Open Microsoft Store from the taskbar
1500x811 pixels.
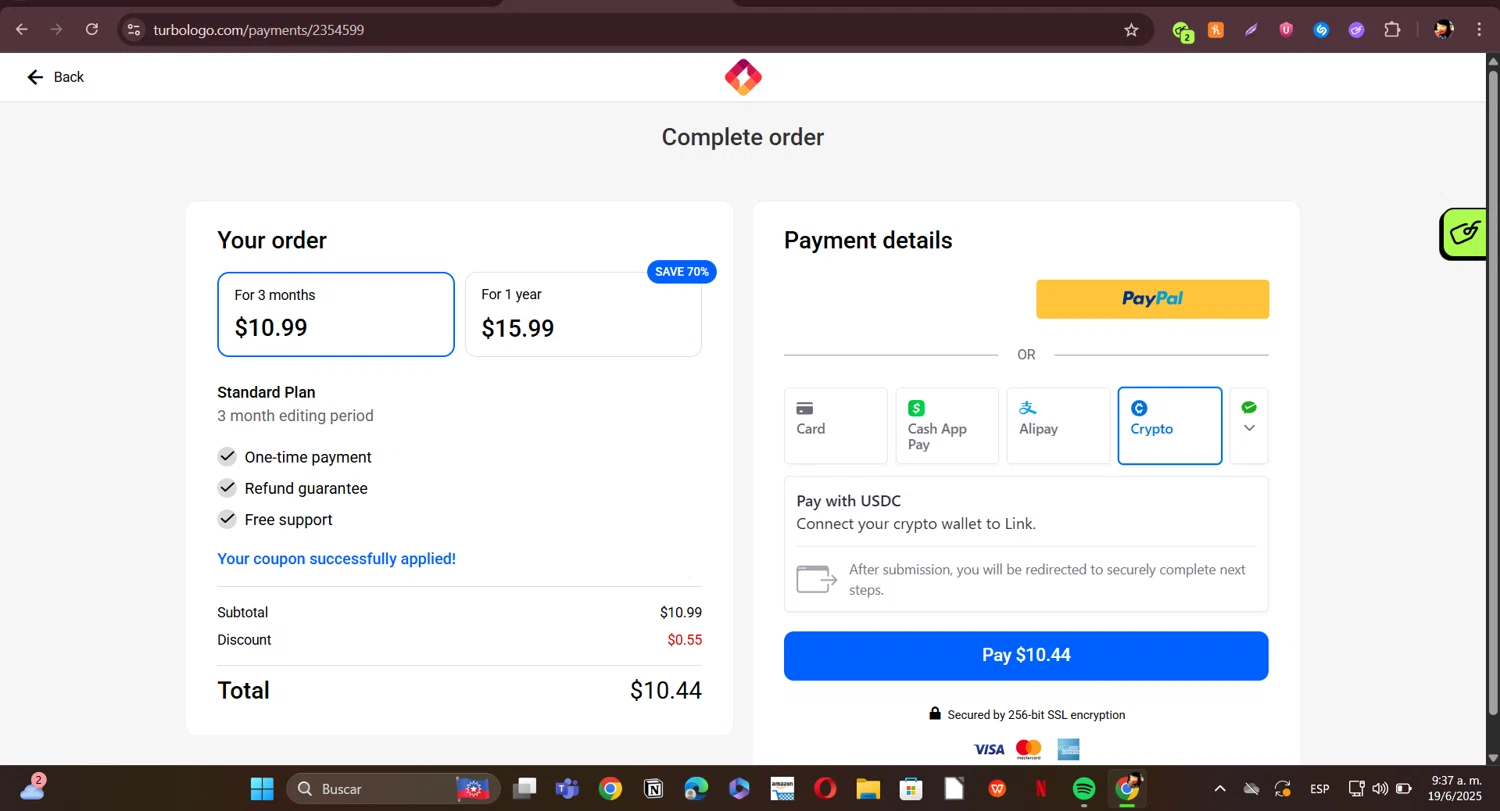(x=911, y=789)
